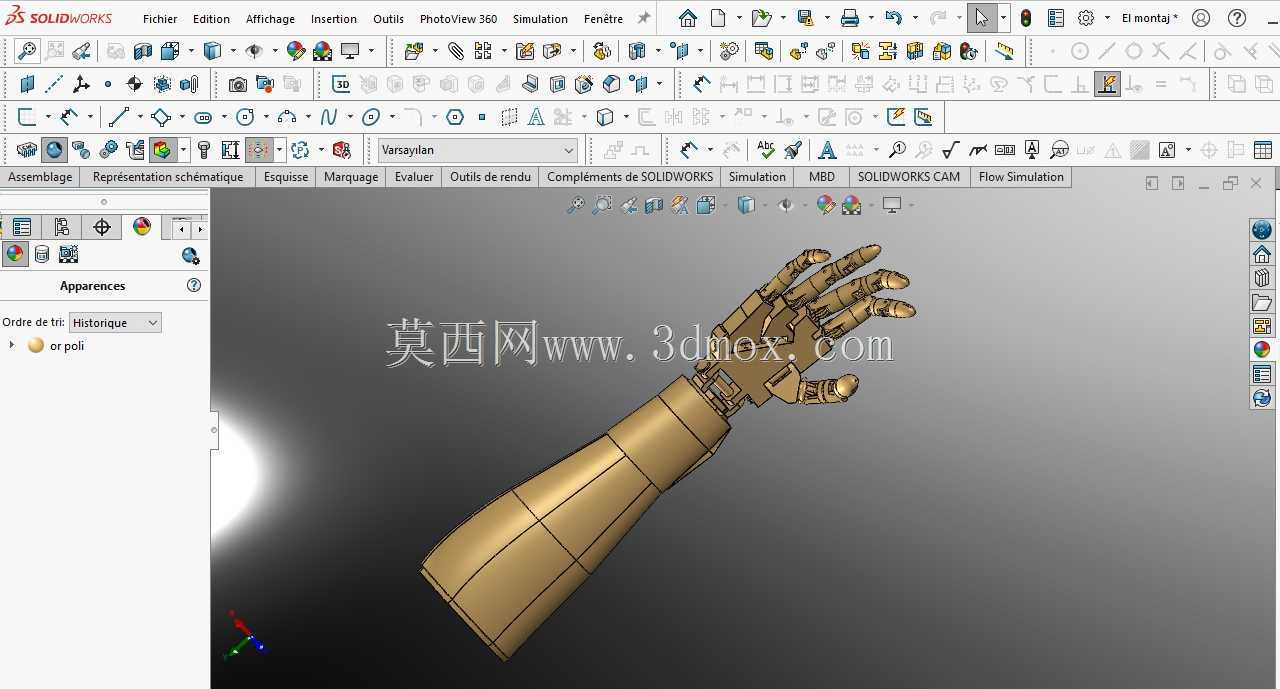Image resolution: width=1280 pixels, height=689 pixels.
Task: Toggle the highlighted shaded sphere display button
Action: pyautogui.click(x=54, y=150)
